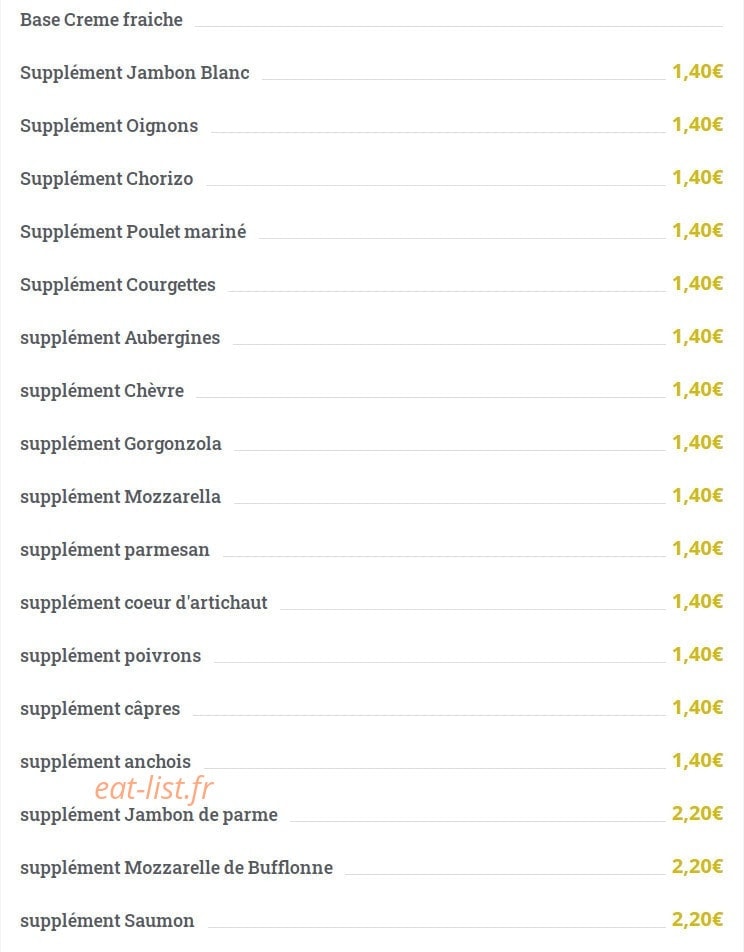Select supplément Aubergines item
The image size is (744, 952).
[120, 338]
